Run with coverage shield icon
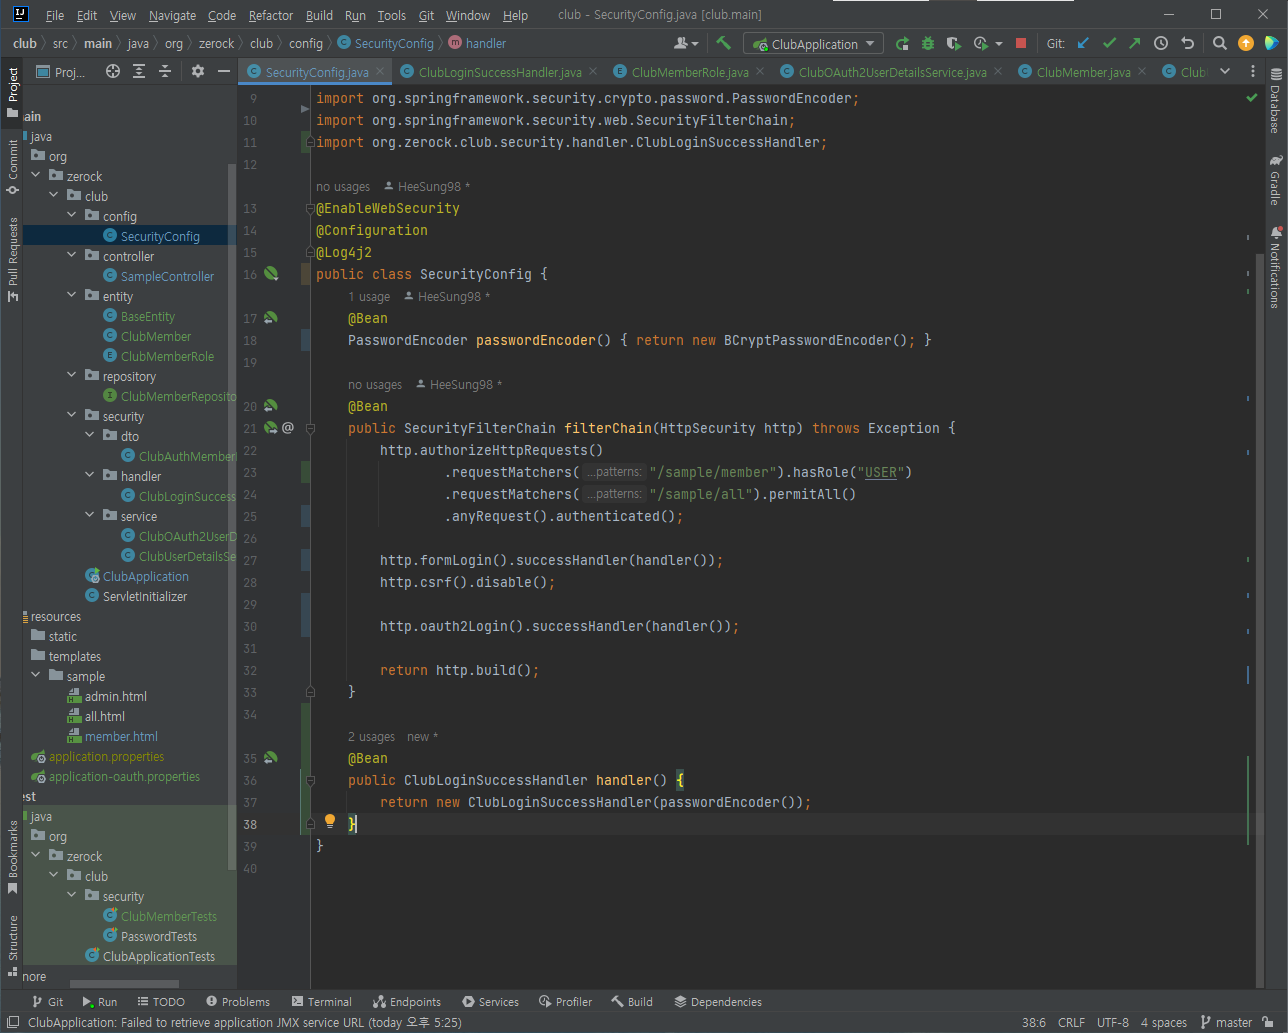1288x1033 pixels. click(954, 43)
